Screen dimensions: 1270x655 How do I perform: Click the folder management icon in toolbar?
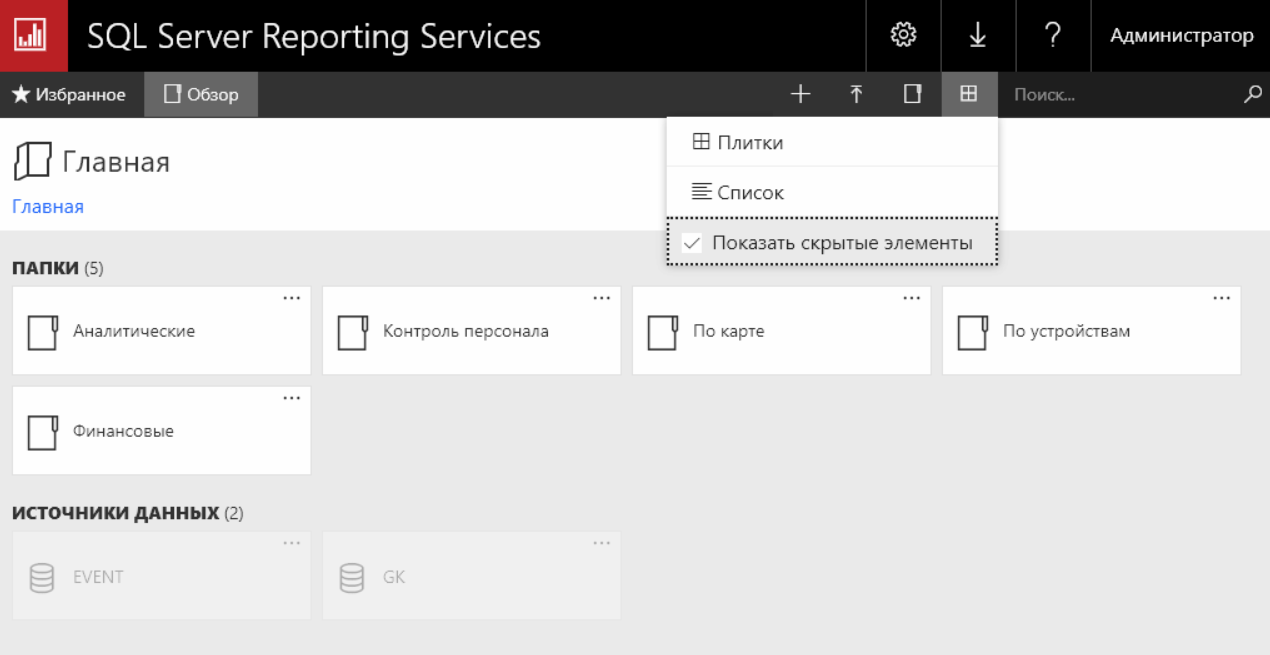click(912, 94)
